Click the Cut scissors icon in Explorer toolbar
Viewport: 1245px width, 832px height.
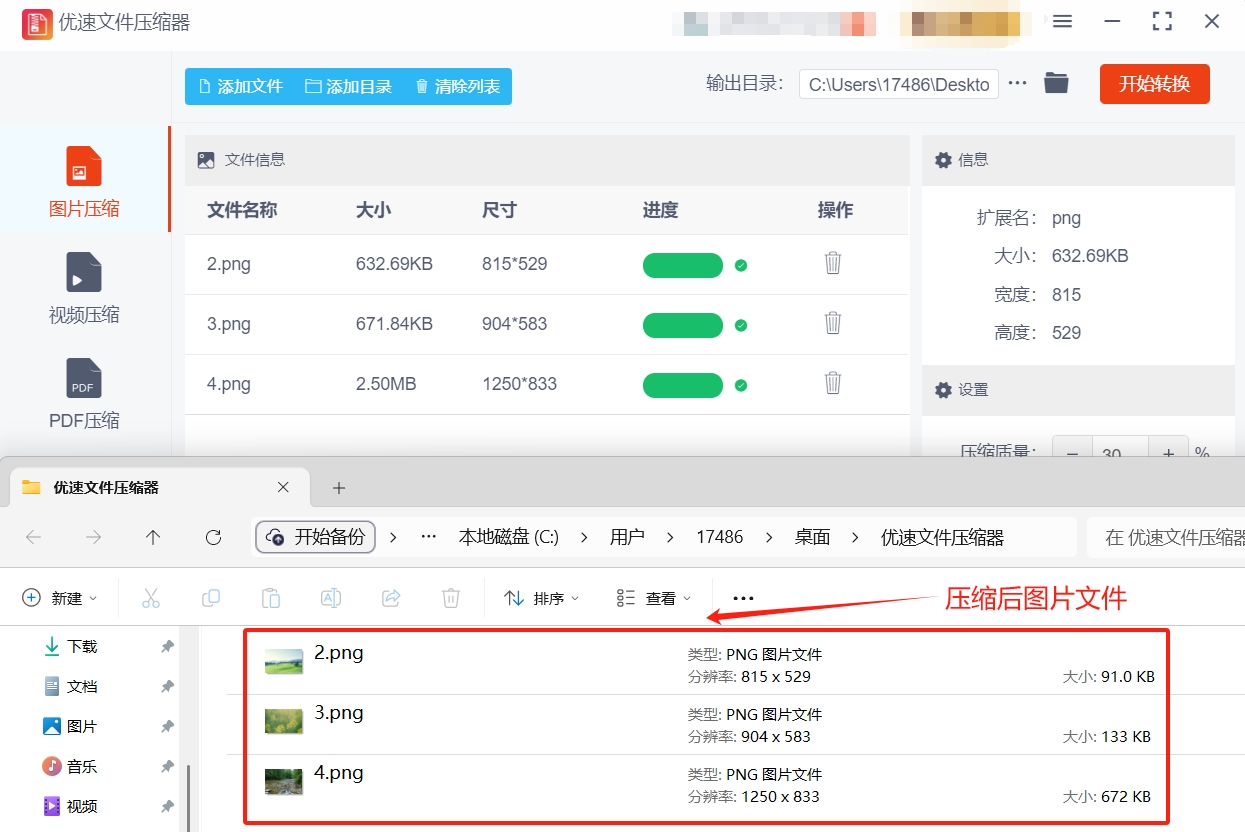point(151,598)
